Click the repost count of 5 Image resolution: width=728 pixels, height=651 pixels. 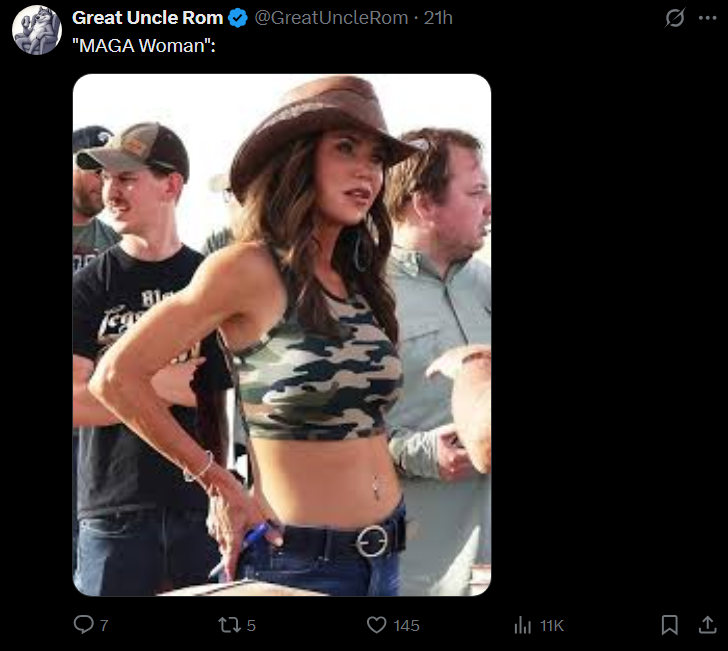coord(251,626)
